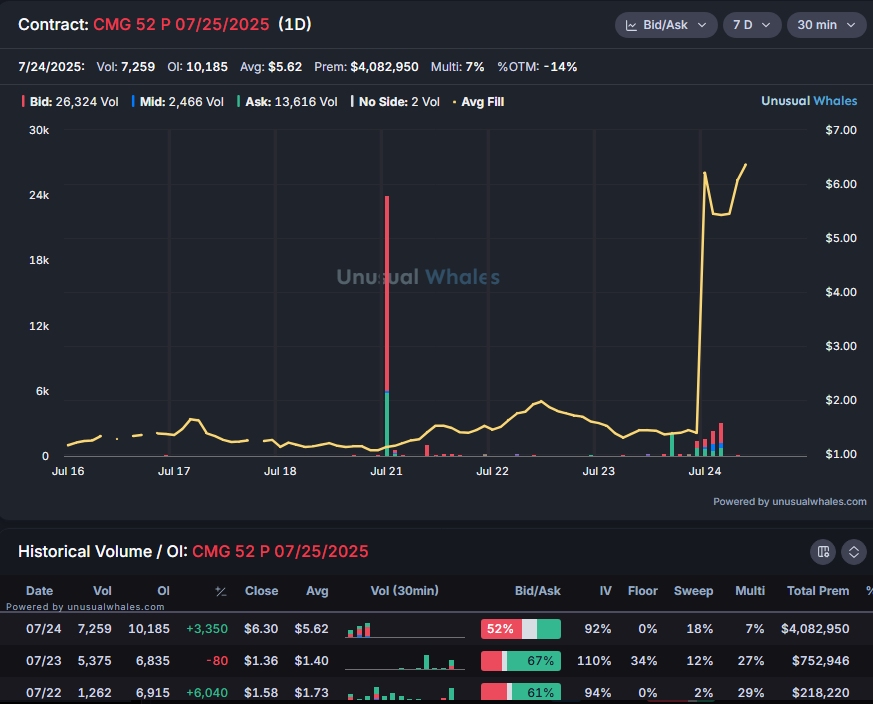Sort by the IV column header
The height and width of the screenshot is (704, 873).
[x=605, y=591]
